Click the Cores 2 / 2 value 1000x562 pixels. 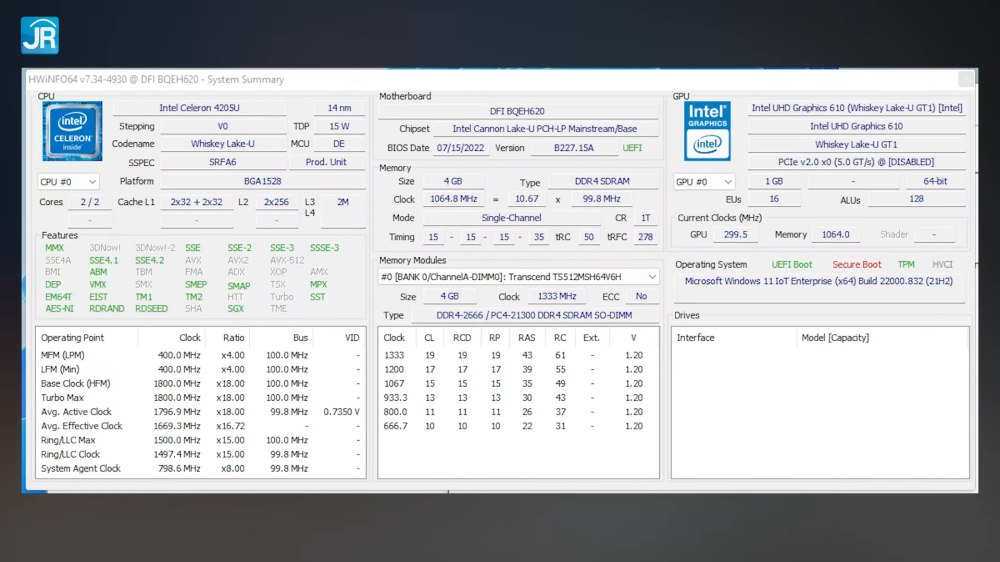click(90, 202)
